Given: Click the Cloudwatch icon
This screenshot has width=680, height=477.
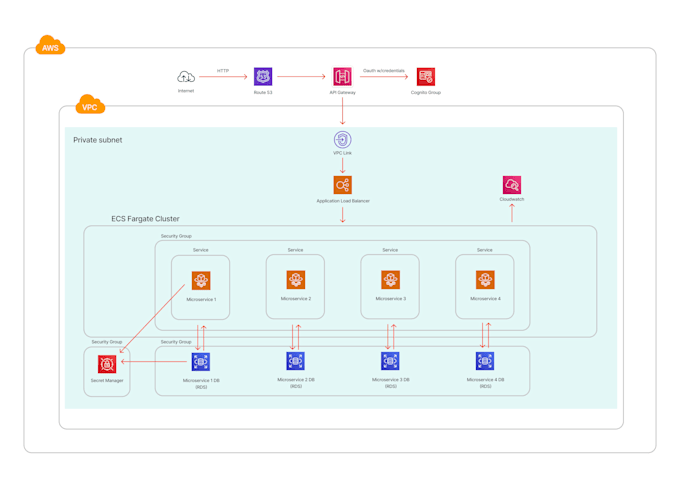Looking at the screenshot, I should pyautogui.click(x=512, y=185).
